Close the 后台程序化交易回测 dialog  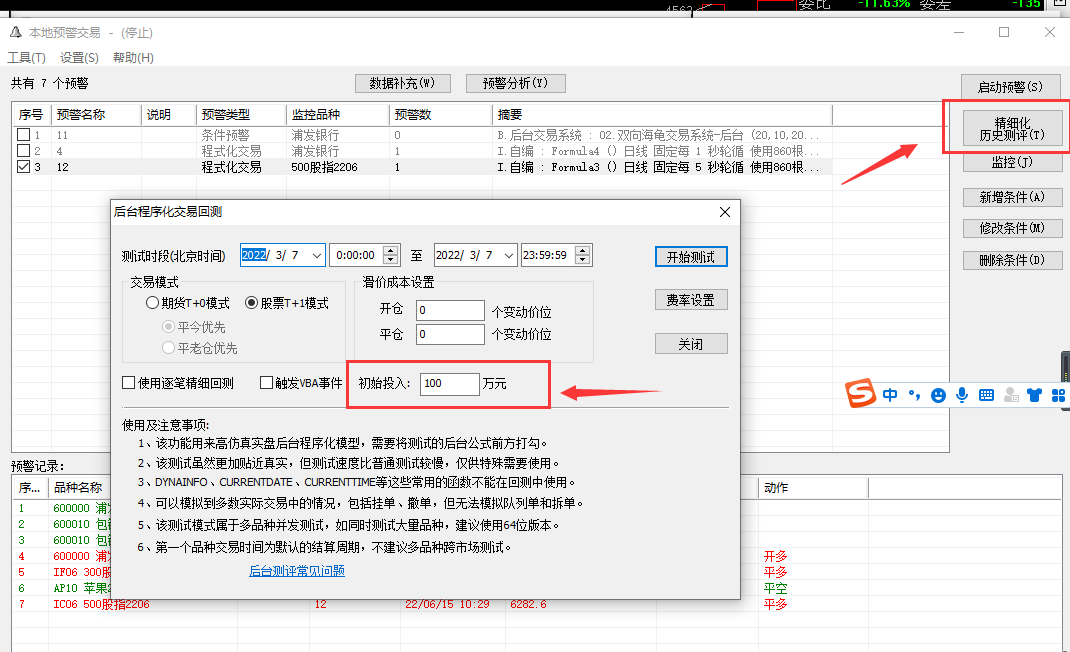[x=725, y=212]
